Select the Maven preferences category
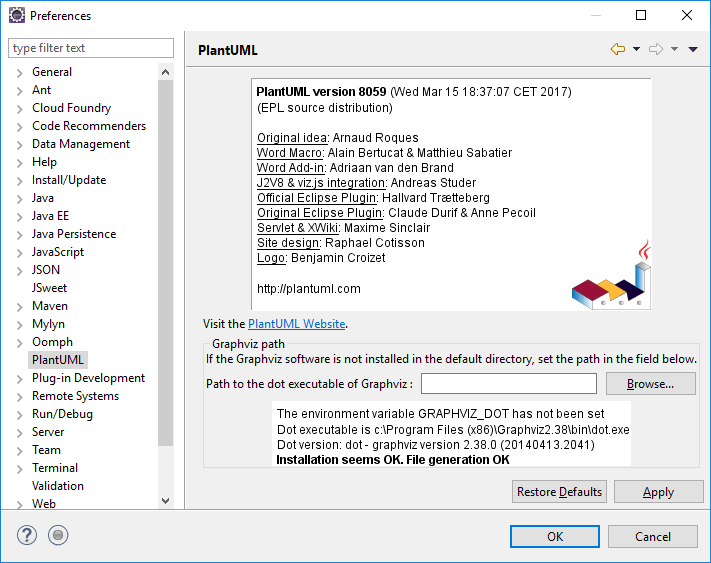Image resolution: width=711 pixels, height=563 pixels. (50, 306)
